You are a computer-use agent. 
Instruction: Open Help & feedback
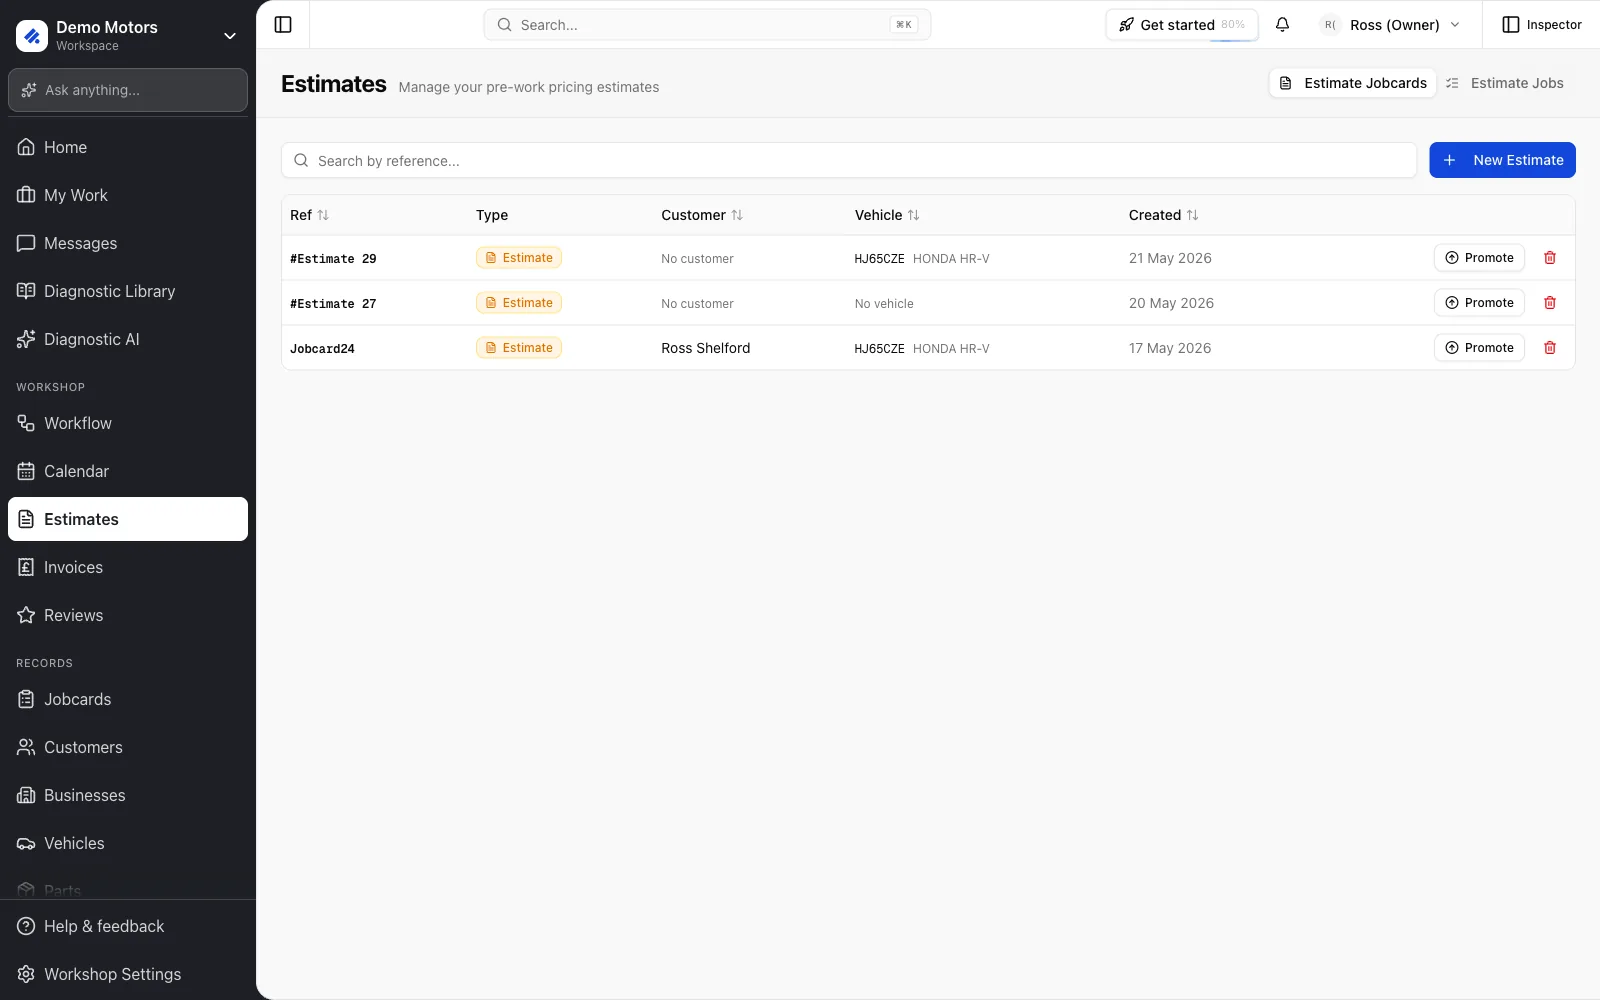tap(128, 926)
